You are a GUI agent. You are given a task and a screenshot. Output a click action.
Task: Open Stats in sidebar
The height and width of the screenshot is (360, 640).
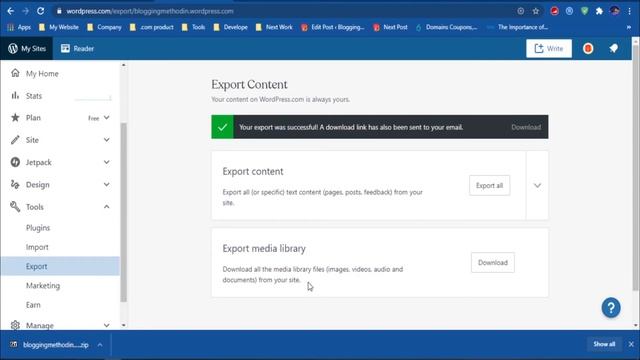[60, 96]
